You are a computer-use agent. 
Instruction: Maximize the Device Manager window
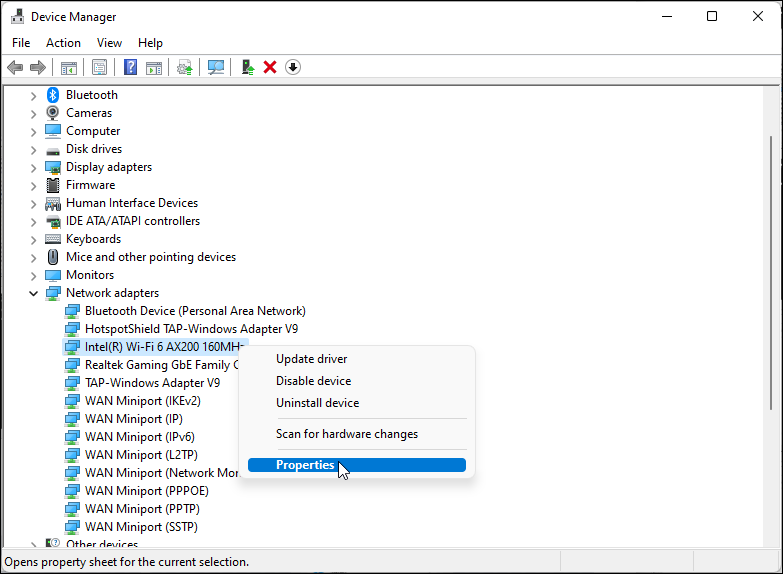coord(712,16)
